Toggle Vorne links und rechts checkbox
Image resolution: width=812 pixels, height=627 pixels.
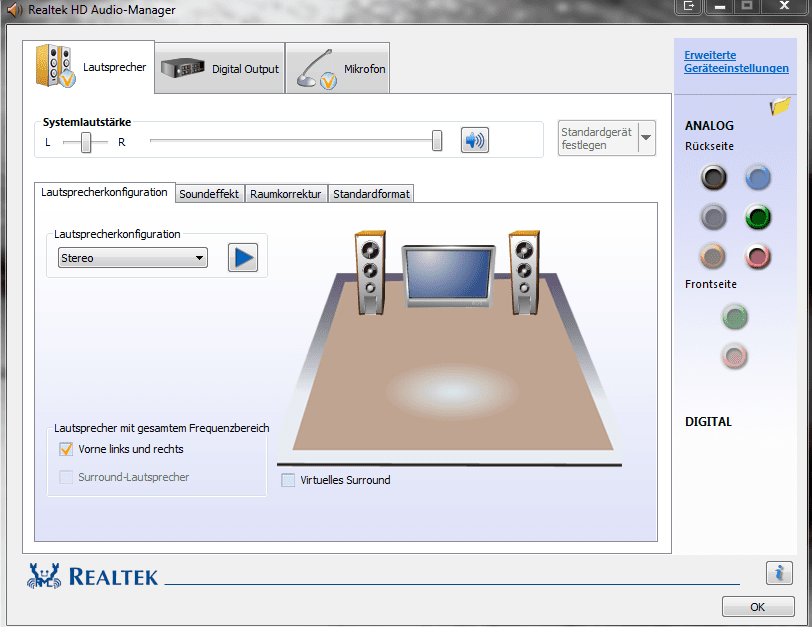pos(66,449)
